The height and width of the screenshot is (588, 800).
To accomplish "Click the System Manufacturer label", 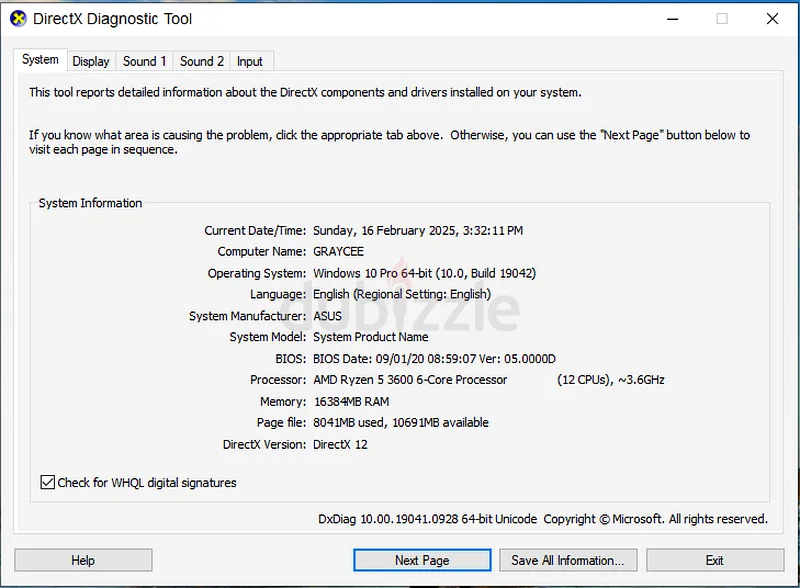I will (x=247, y=316).
